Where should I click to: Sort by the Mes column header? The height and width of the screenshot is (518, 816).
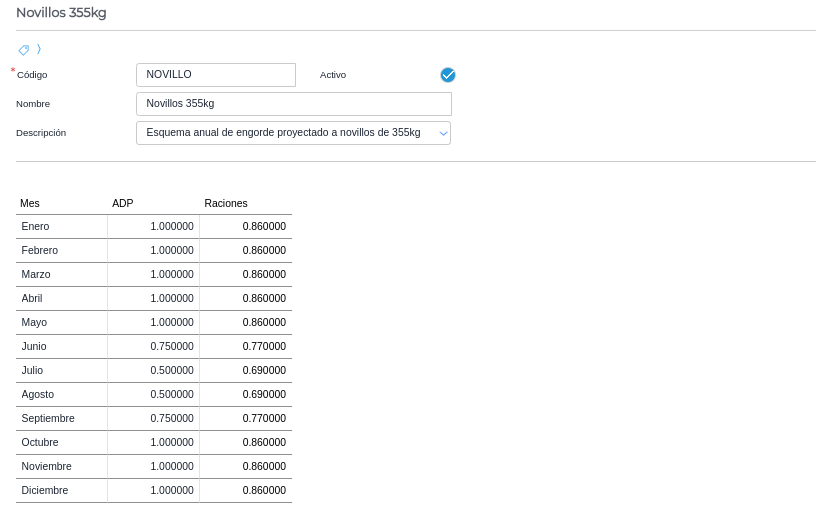[30, 203]
